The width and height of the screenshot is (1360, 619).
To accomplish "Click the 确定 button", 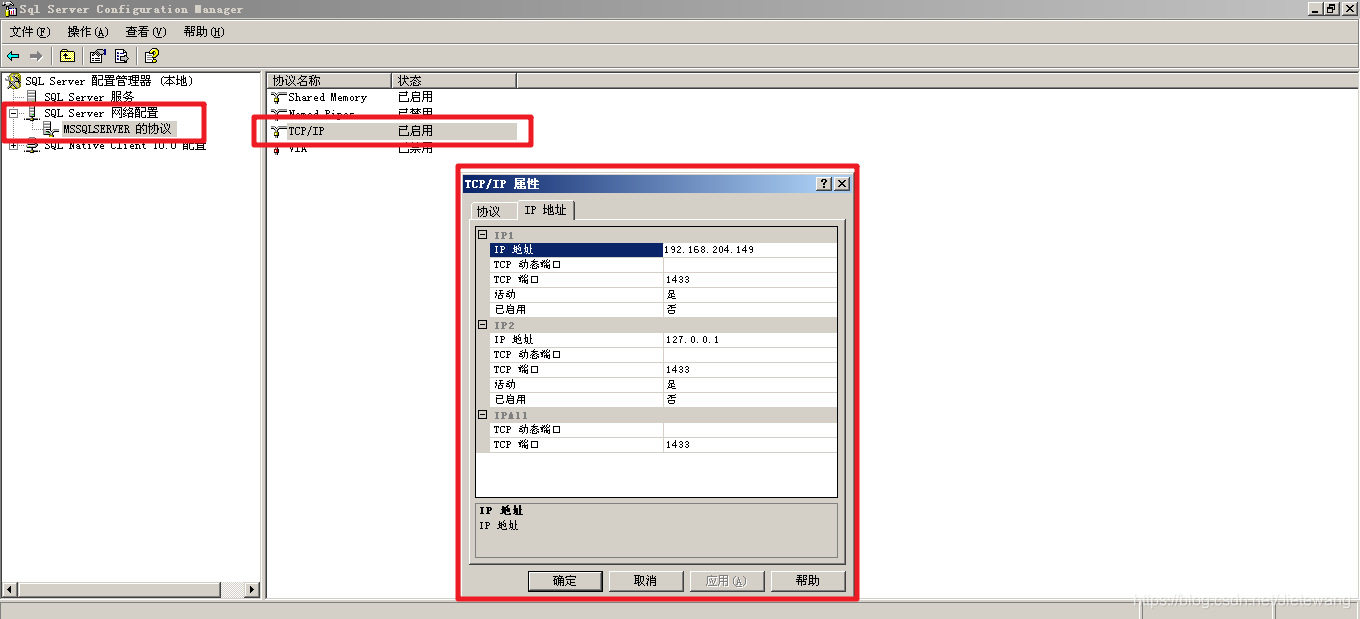I will click(565, 581).
